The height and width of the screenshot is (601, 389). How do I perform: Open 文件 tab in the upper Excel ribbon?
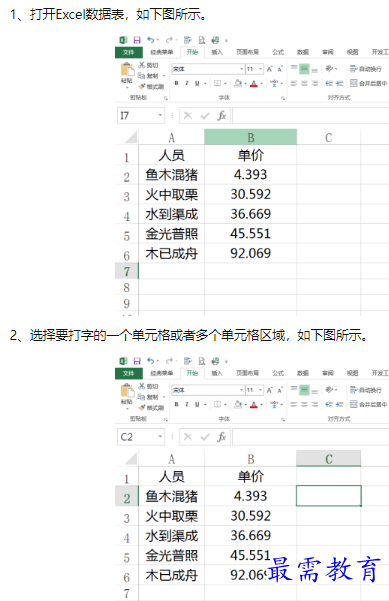pos(129,52)
